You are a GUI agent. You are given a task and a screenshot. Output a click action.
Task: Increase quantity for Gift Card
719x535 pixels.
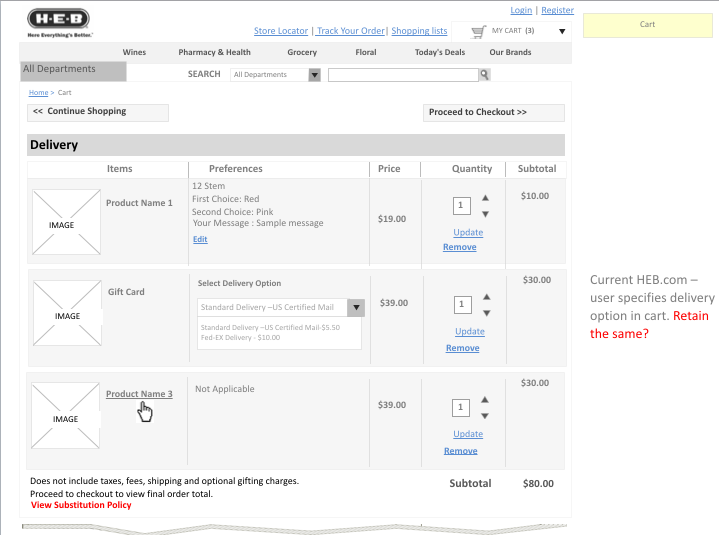click(487, 297)
